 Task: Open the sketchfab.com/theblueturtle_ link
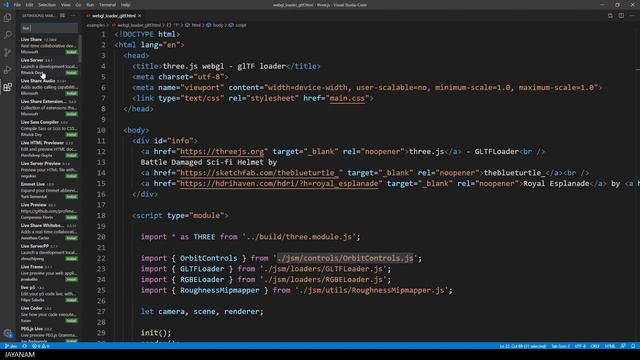pos(259,173)
